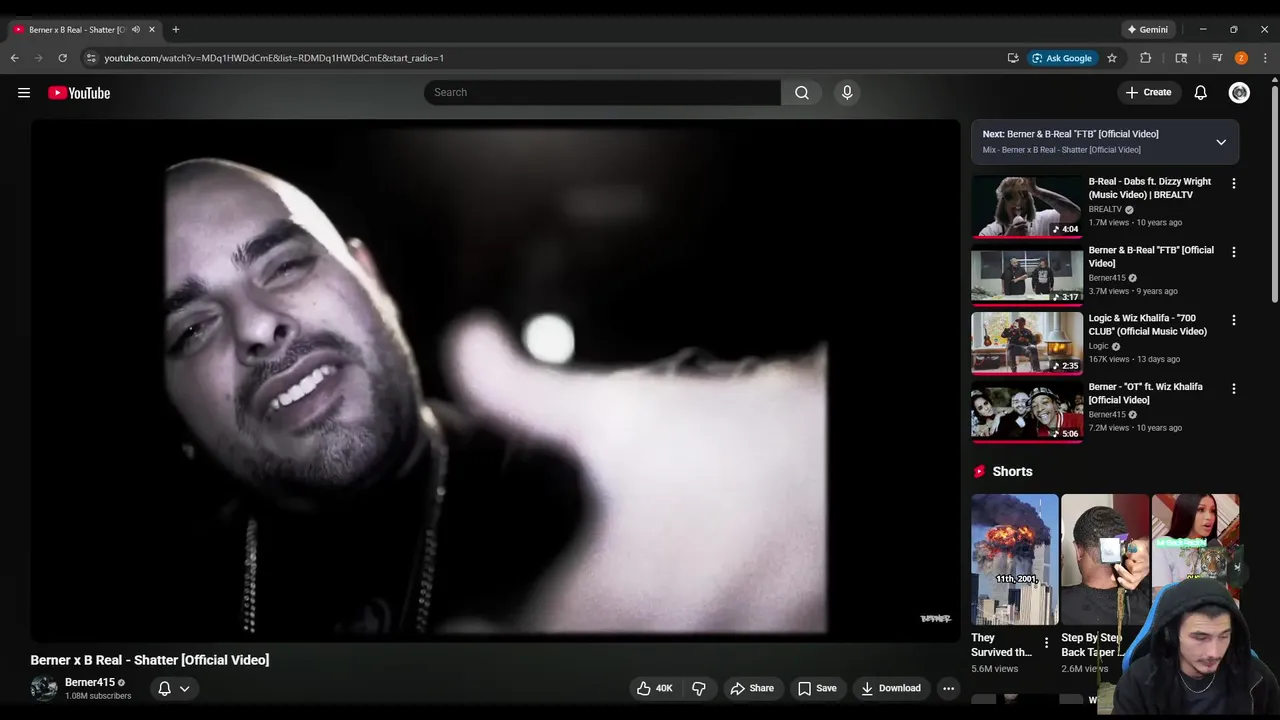Go to YouTube home via logo

tap(79, 93)
